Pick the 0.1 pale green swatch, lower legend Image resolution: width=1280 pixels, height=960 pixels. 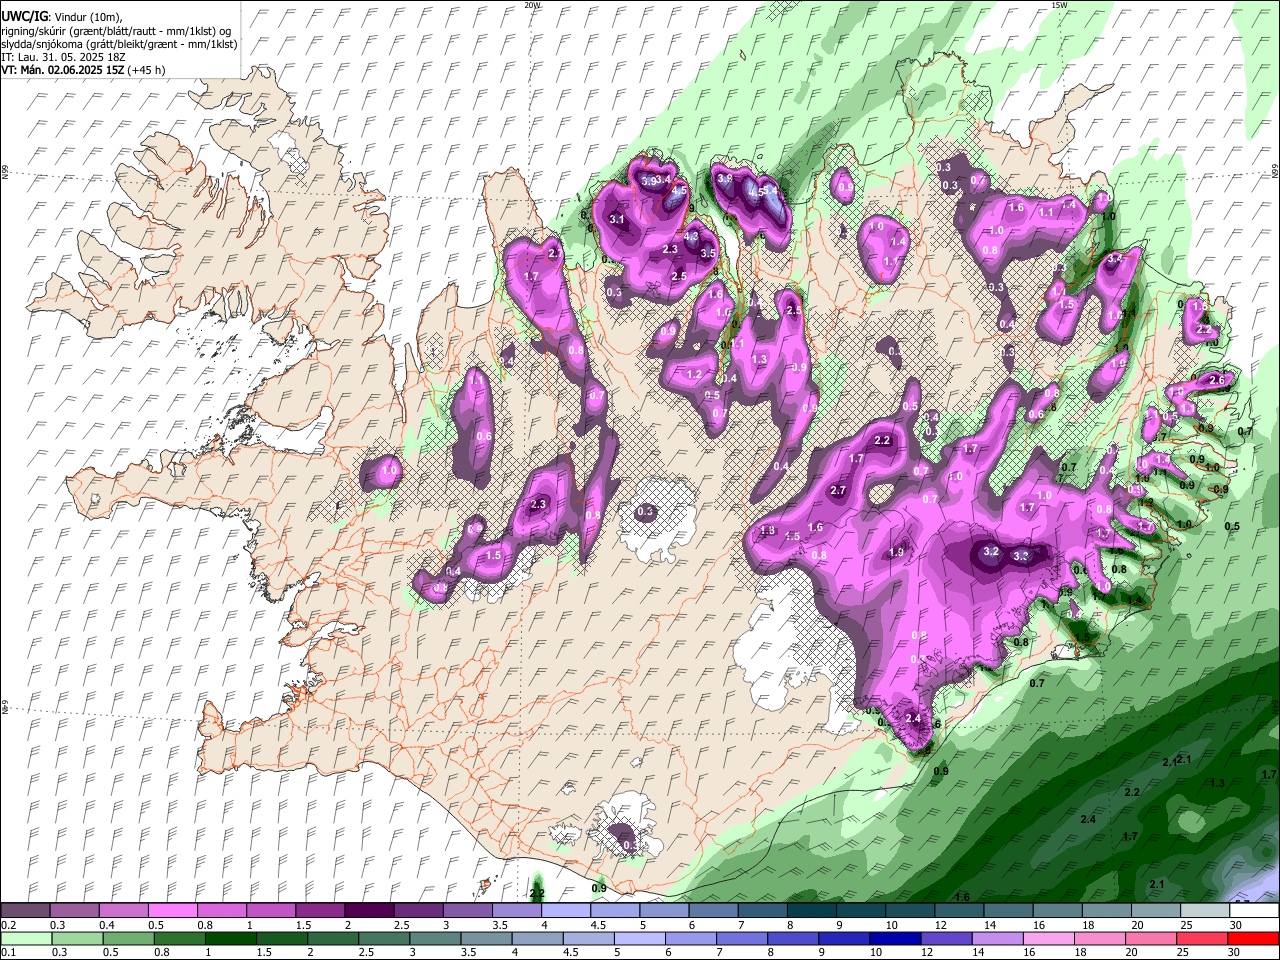click(x=25, y=939)
